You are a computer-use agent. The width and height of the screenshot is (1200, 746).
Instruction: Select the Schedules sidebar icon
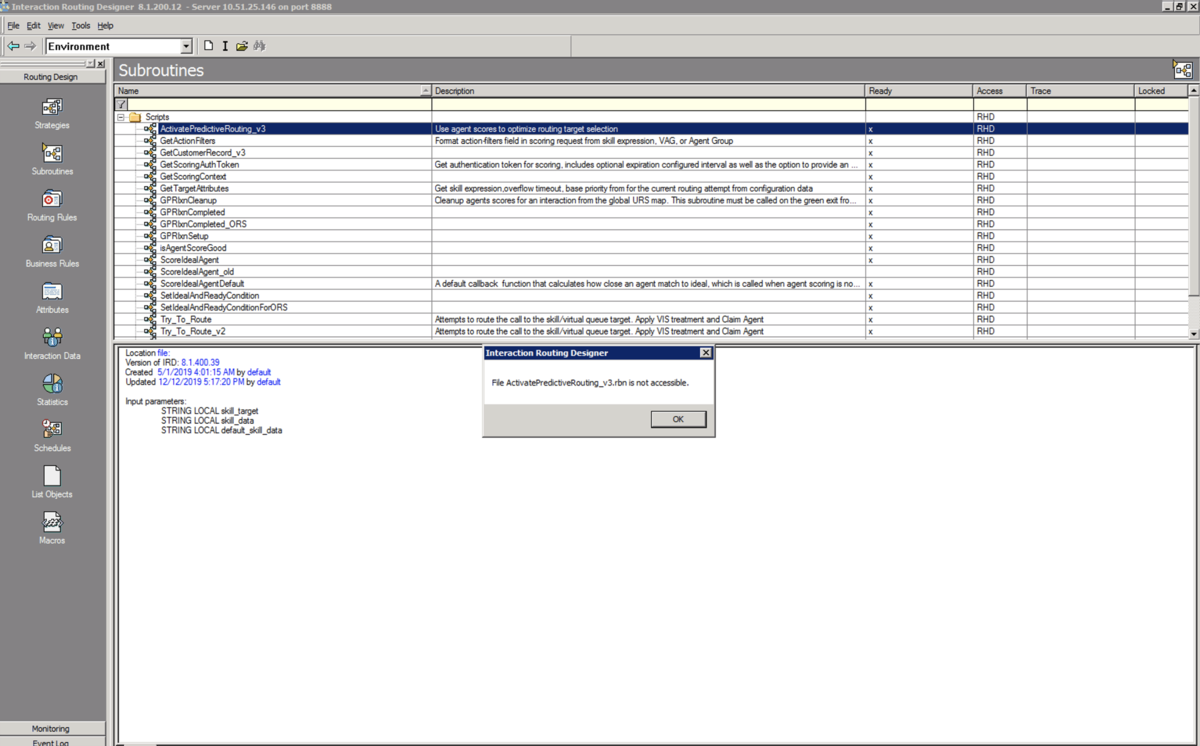coord(52,429)
